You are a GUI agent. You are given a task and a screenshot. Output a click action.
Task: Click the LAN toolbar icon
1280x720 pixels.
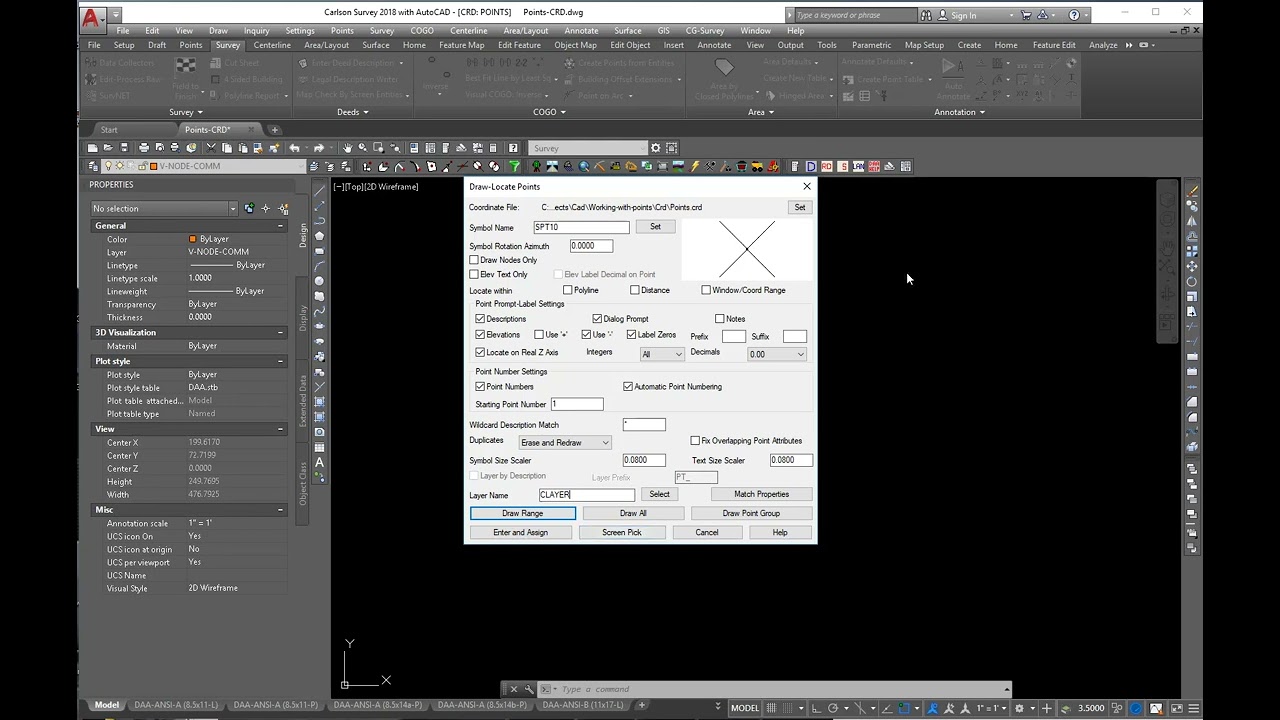pos(858,166)
